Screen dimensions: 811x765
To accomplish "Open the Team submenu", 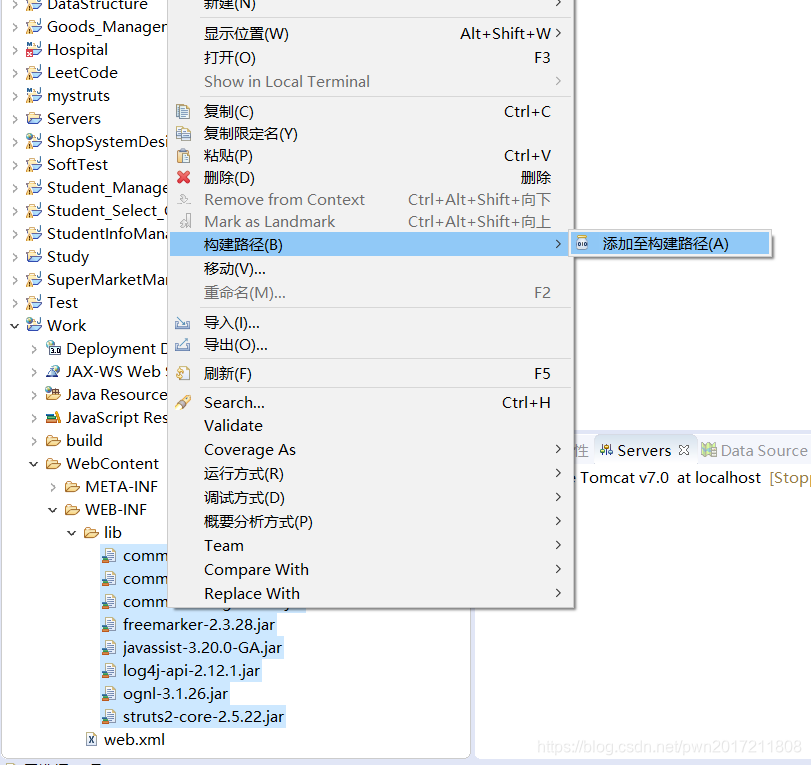I will click(x=371, y=545).
